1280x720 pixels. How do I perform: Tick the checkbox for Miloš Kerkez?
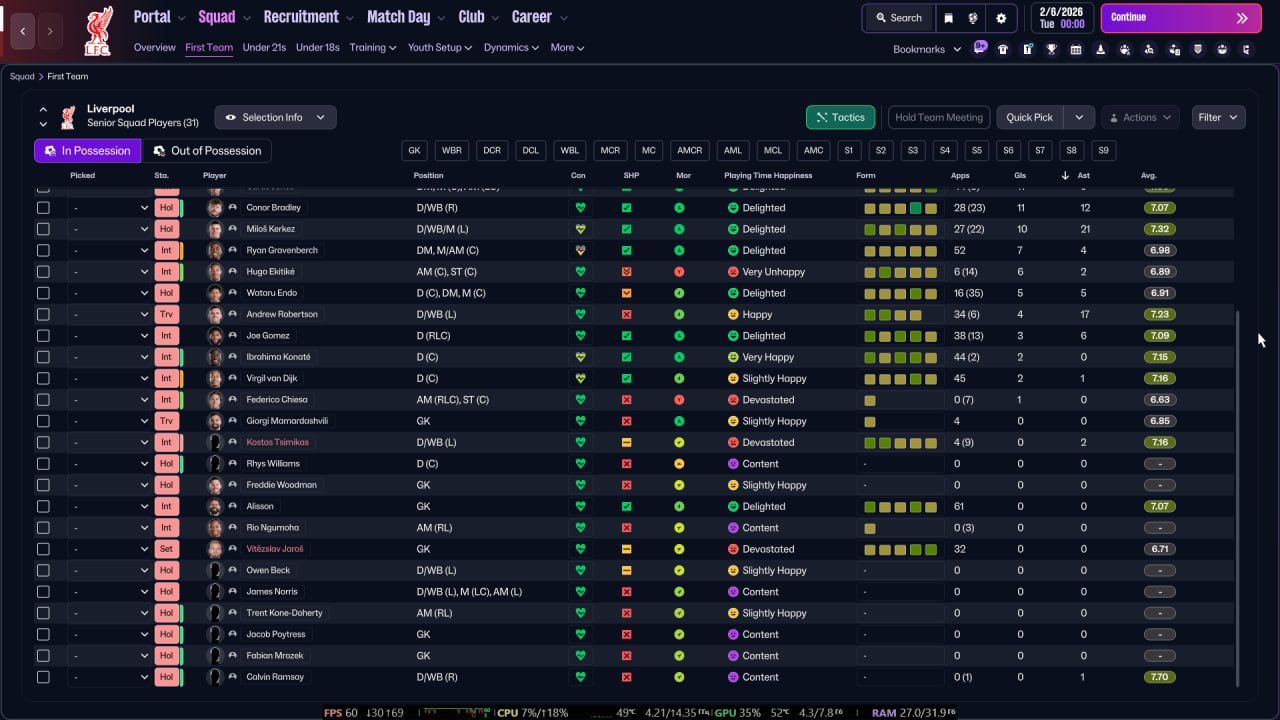(43, 229)
